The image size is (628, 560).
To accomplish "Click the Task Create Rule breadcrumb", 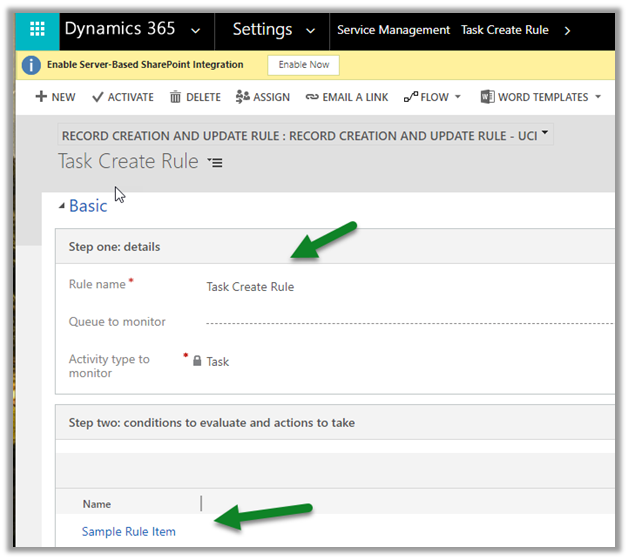I will pos(504,30).
